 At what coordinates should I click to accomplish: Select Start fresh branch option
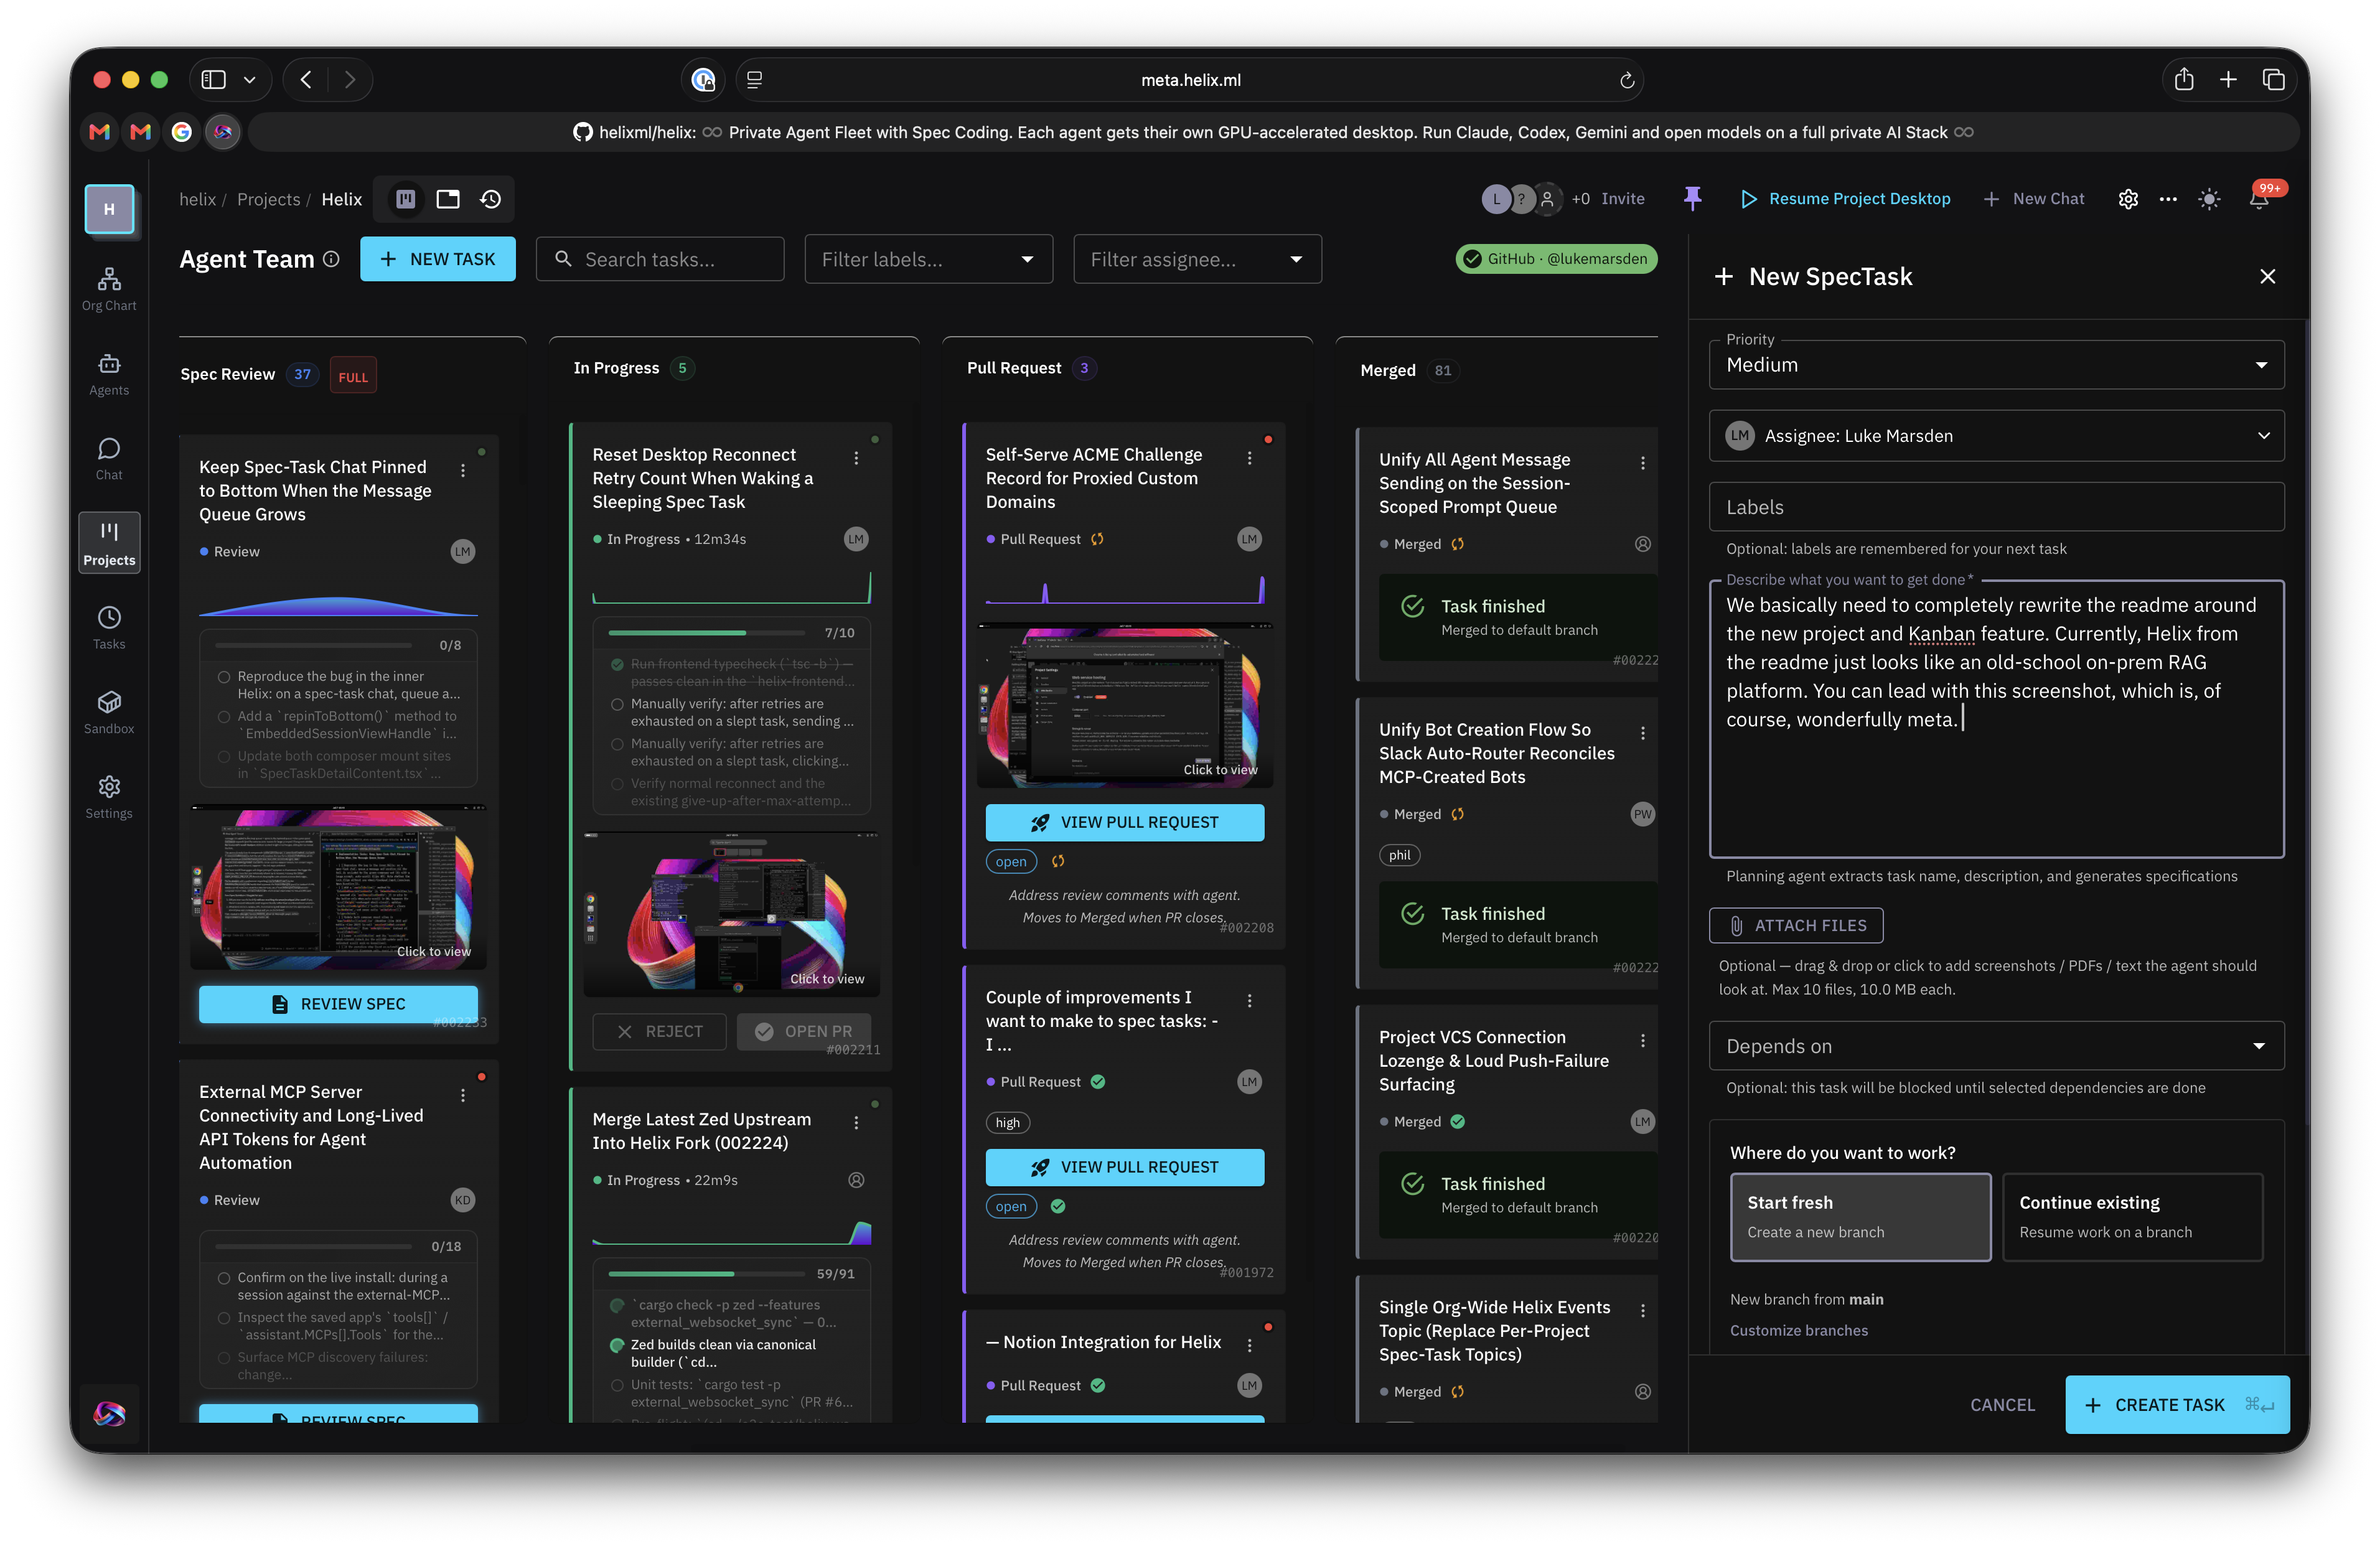[1860, 1217]
